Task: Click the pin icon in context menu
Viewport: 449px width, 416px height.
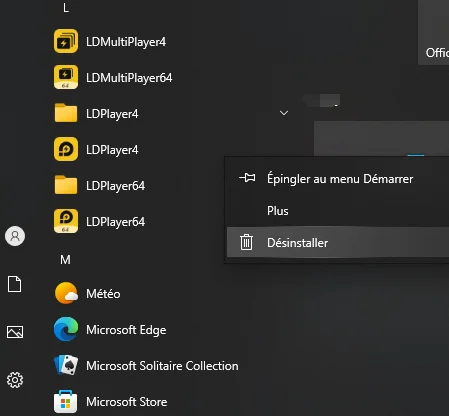Action: click(x=247, y=178)
